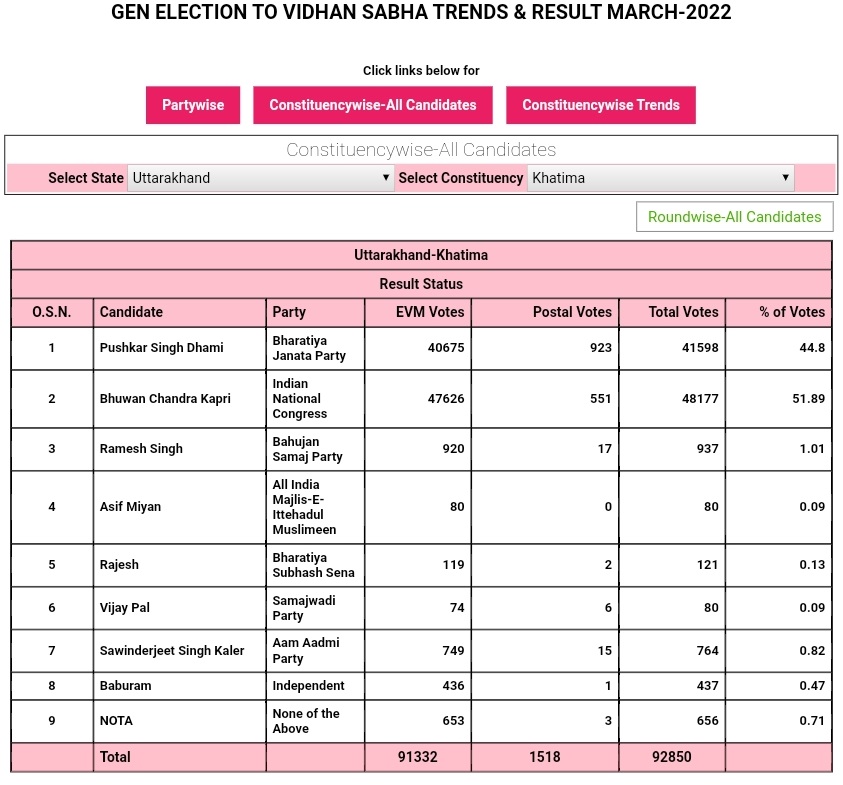Screen dimensions: 843x785
Task: Click EVM votes value 749
Action: pos(453,651)
